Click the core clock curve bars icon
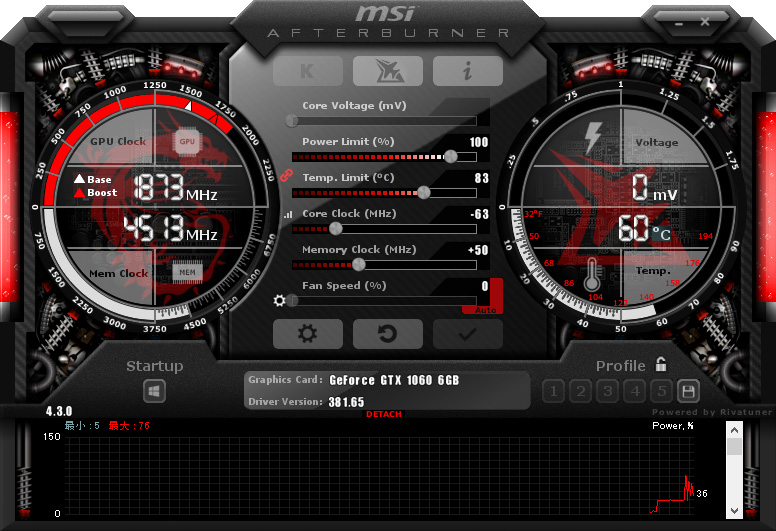 tap(288, 214)
